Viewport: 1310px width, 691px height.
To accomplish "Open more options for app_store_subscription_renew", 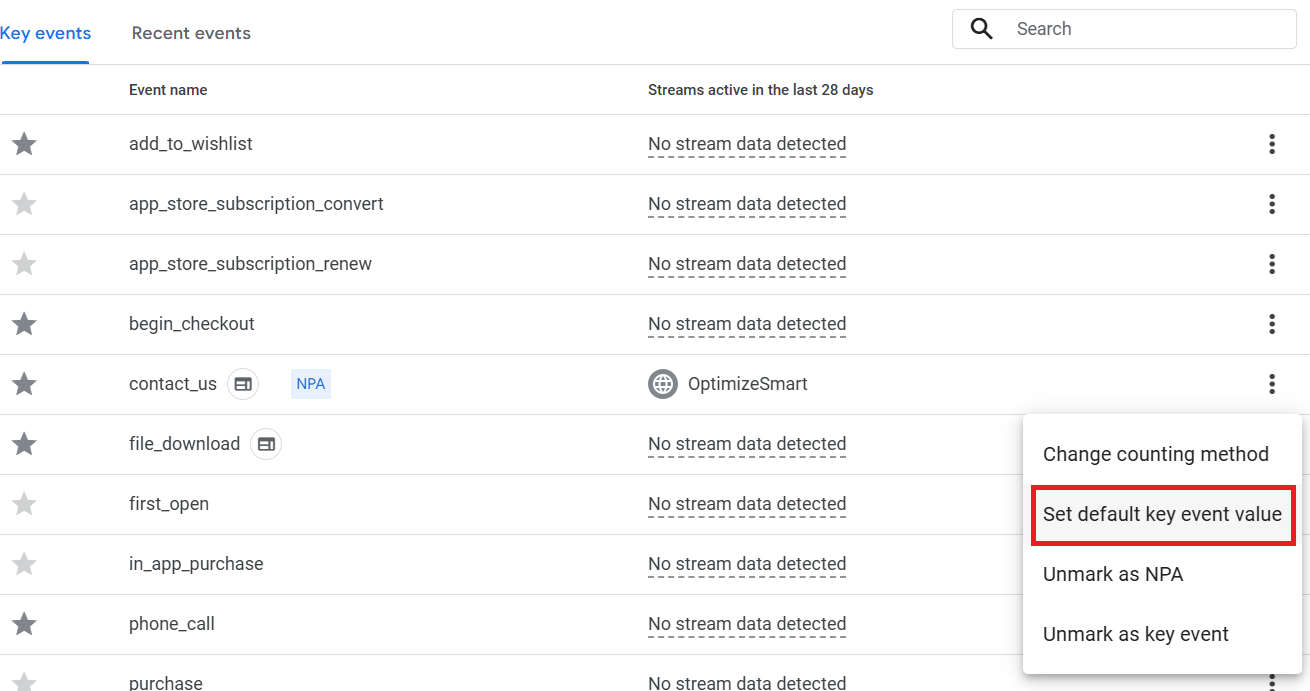I will [1271, 264].
